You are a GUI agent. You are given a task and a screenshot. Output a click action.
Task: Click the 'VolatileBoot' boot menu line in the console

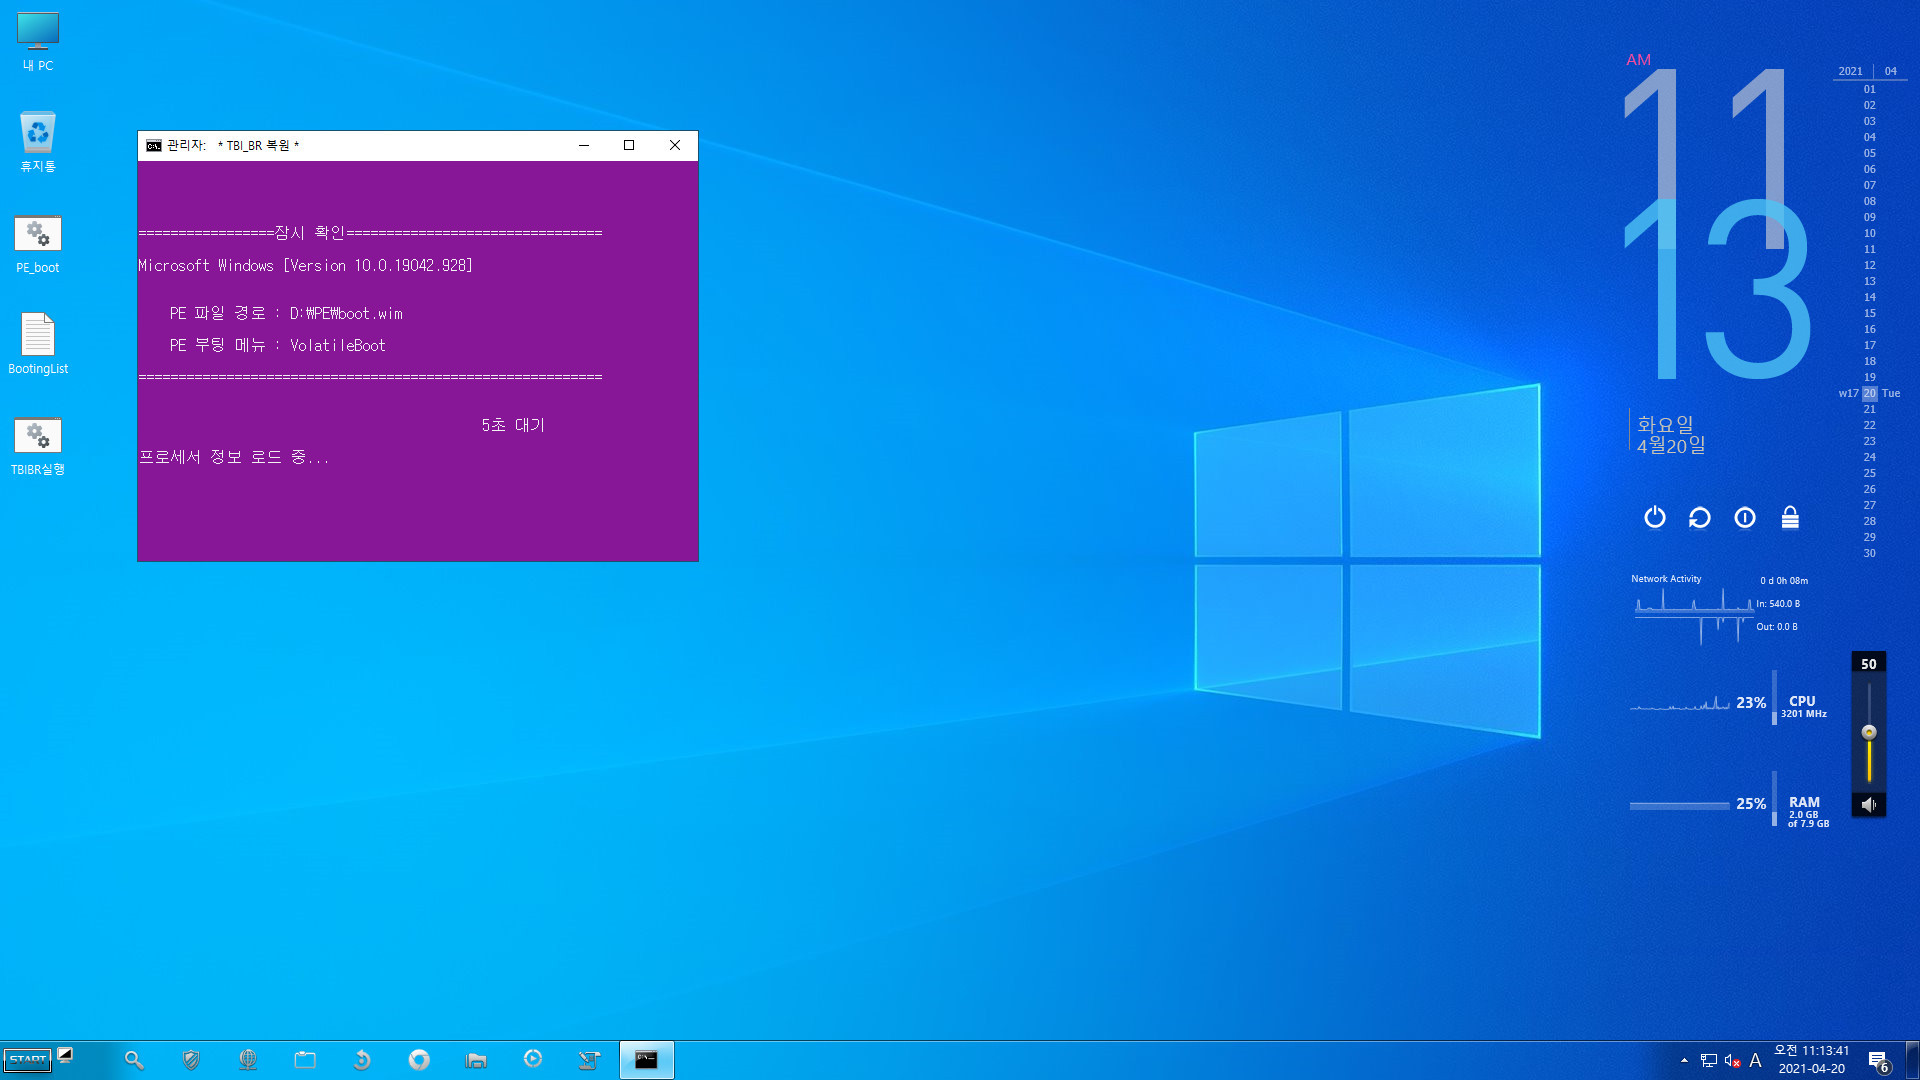[277, 346]
